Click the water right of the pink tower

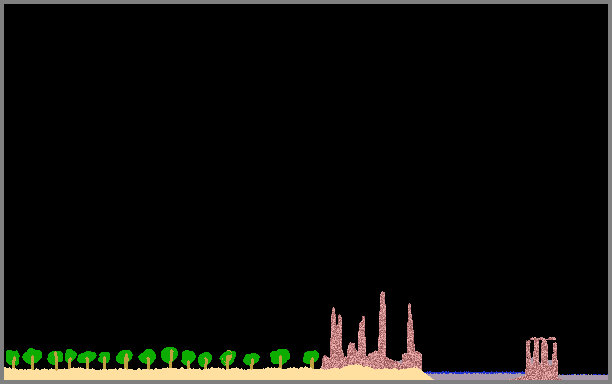click(584, 377)
